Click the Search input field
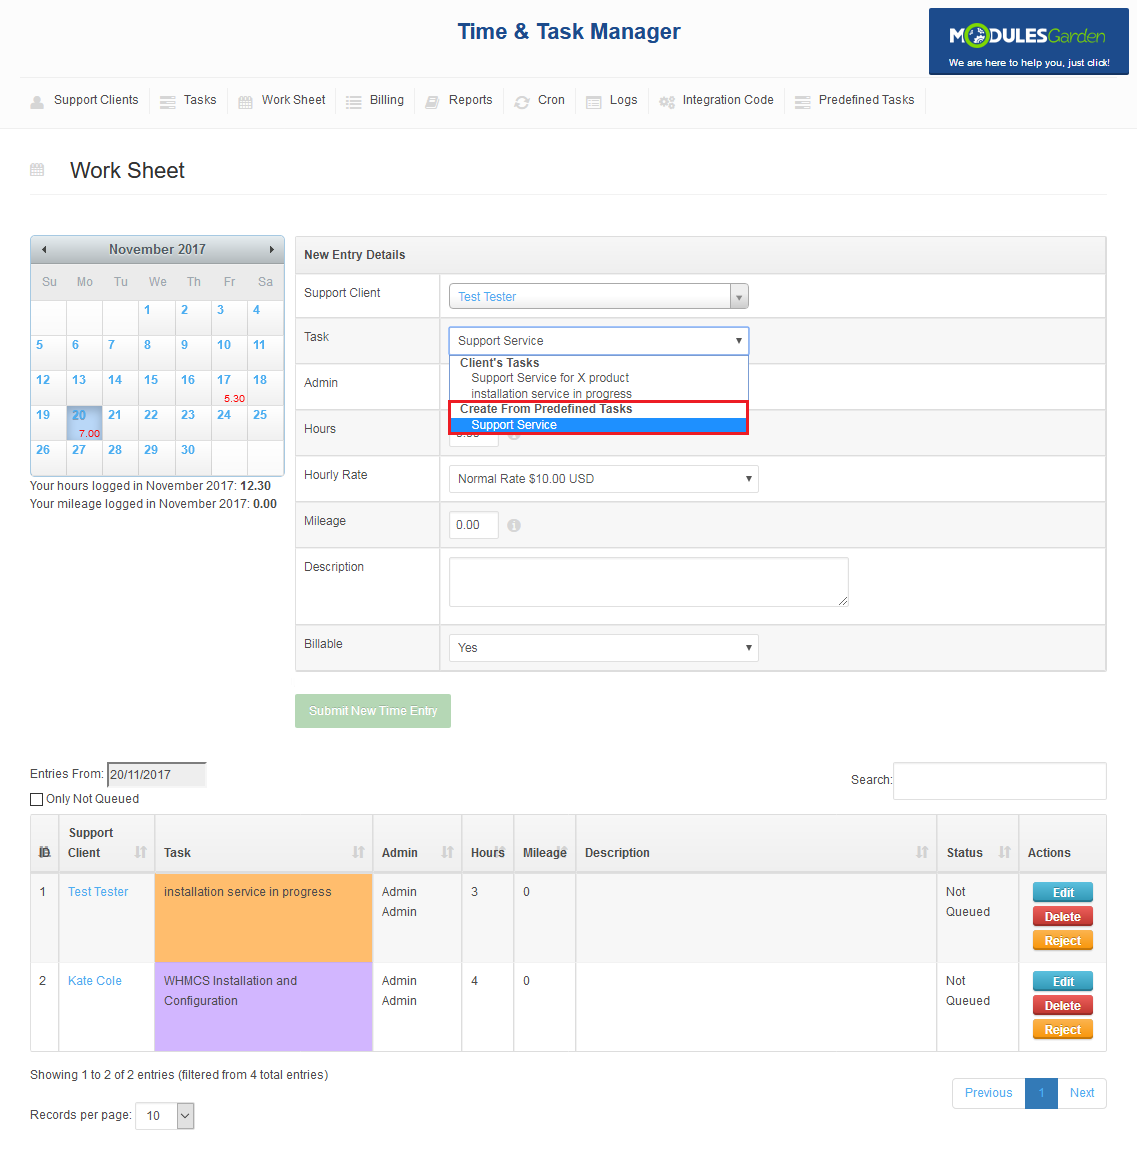The width and height of the screenshot is (1137, 1164). 1000,781
